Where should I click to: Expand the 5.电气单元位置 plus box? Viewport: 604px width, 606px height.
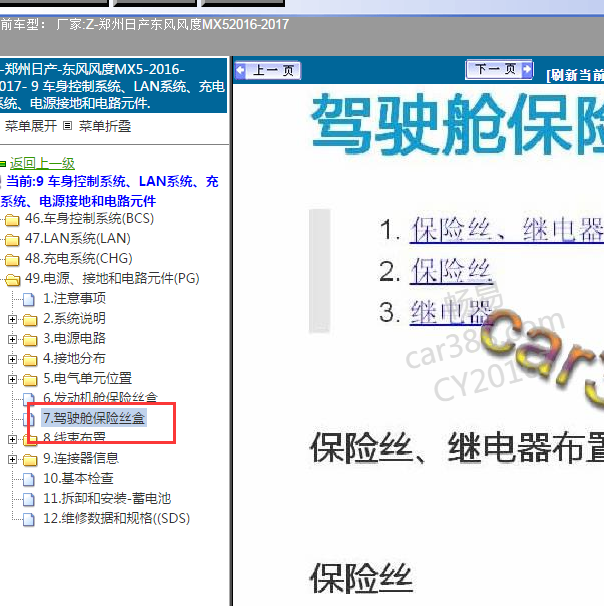pyautogui.click(x=12, y=380)
